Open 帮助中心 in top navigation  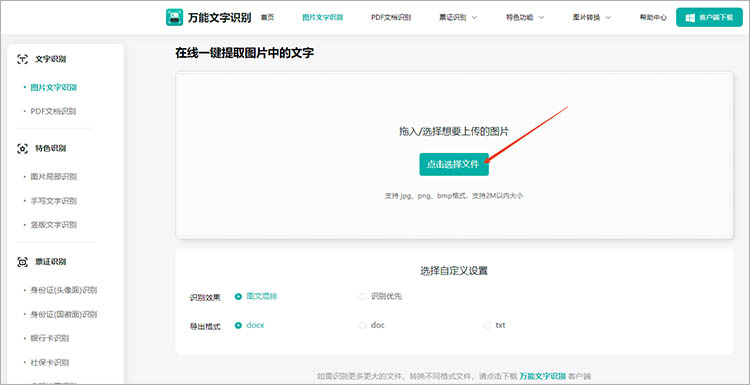point(653,17)
